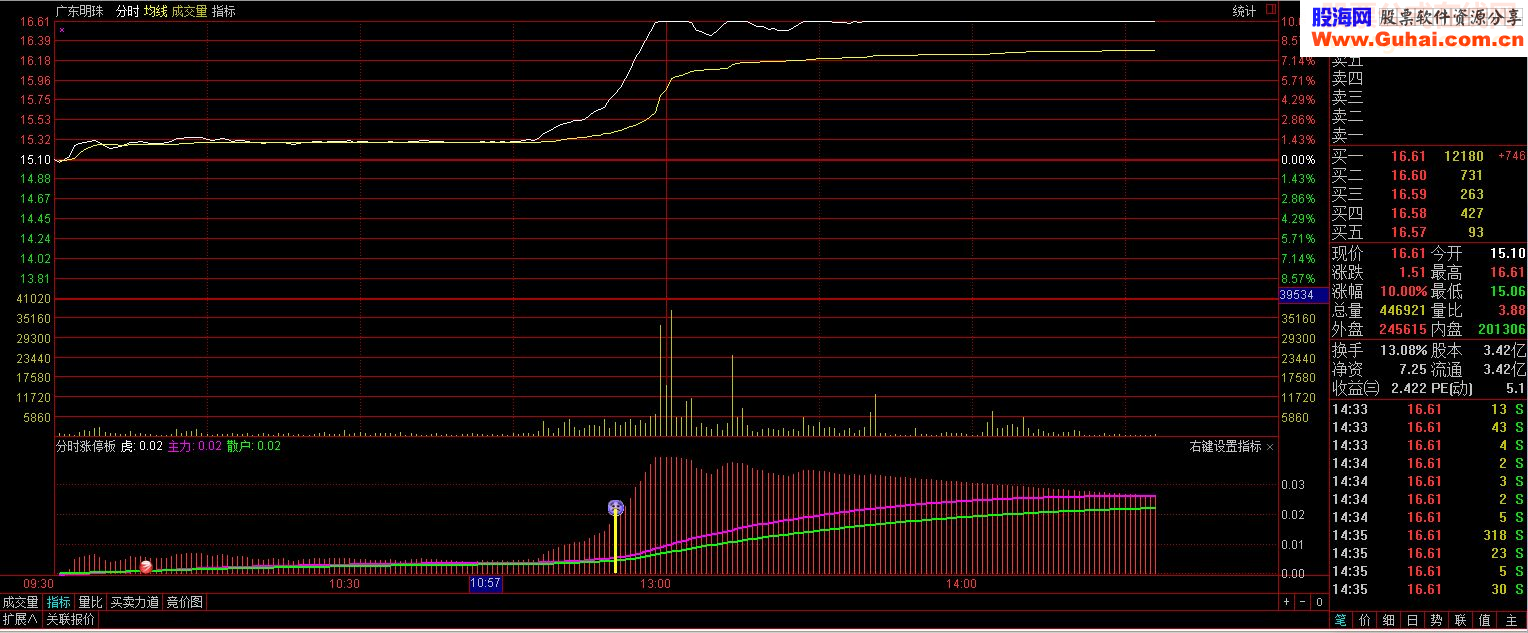The width and height of the screenshot is (1528, 633).
Task: Click the 外盘 value 245615
Action: pos(1404,329)
